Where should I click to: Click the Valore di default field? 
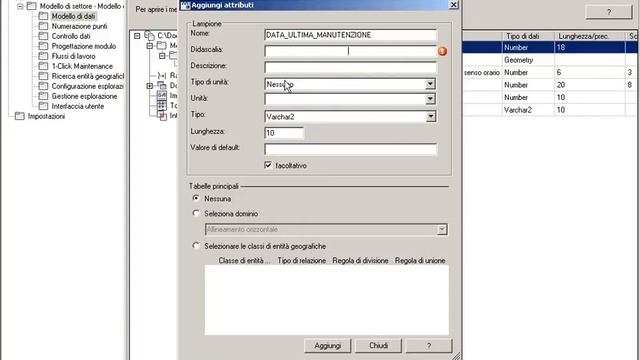[x=350, y=149]
